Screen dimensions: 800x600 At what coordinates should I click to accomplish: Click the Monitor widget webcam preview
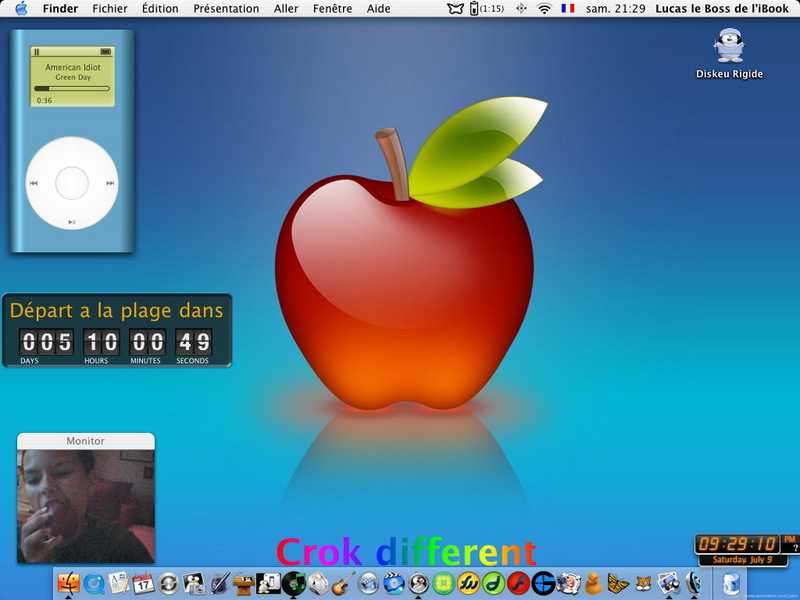[x=86, y=506]
